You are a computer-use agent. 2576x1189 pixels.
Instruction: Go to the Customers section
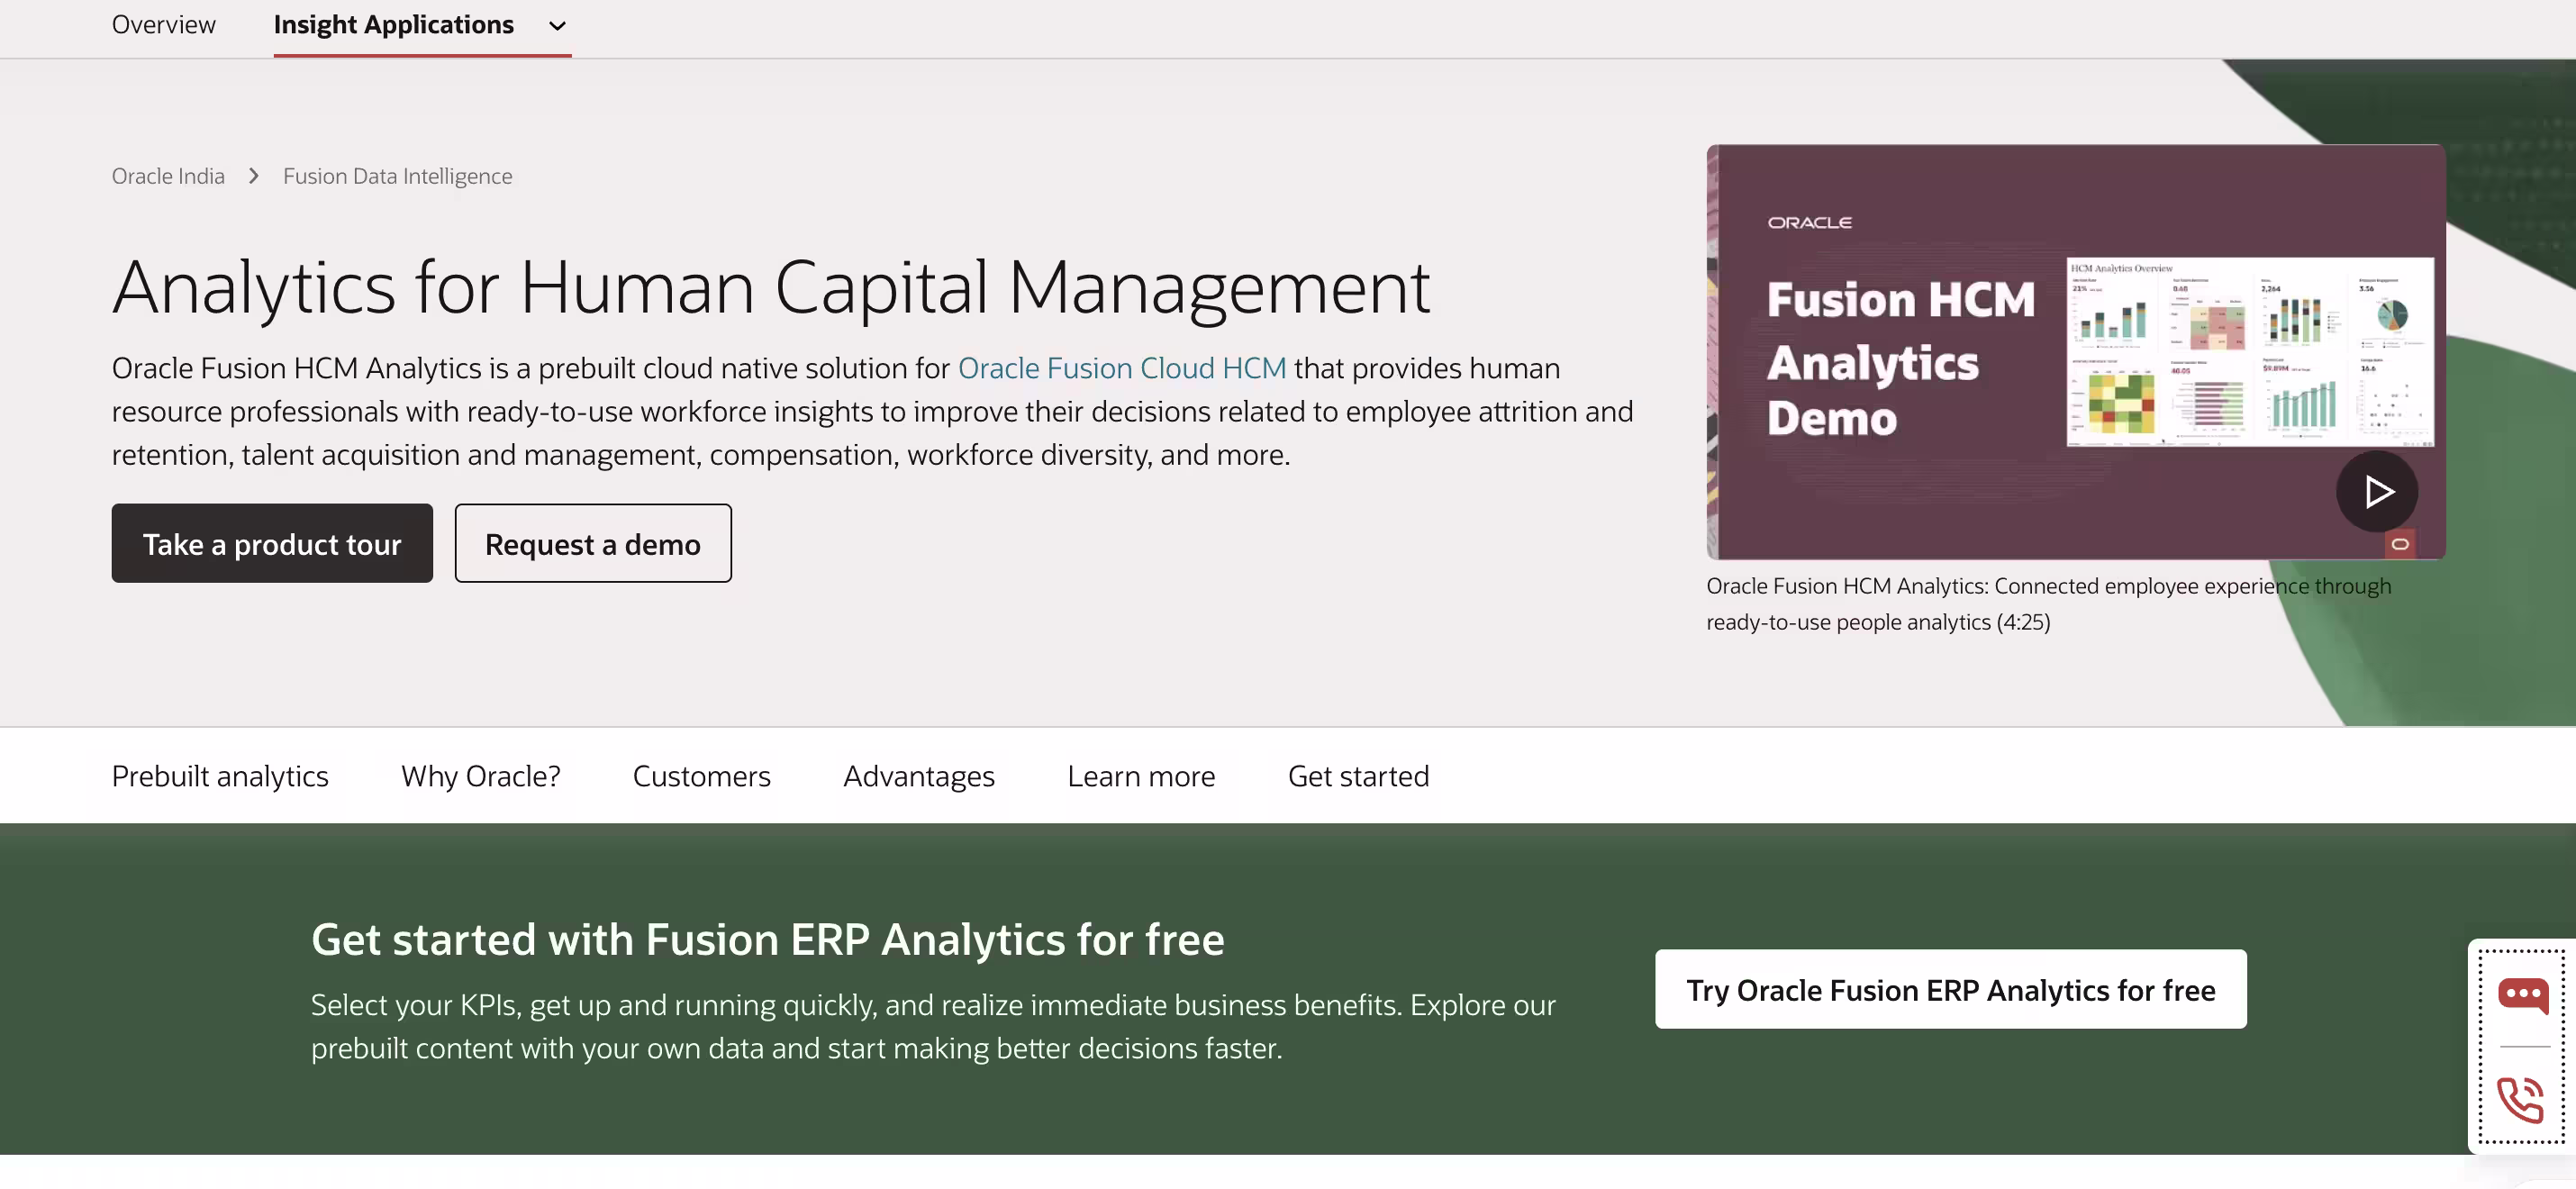tap(702, 776)
